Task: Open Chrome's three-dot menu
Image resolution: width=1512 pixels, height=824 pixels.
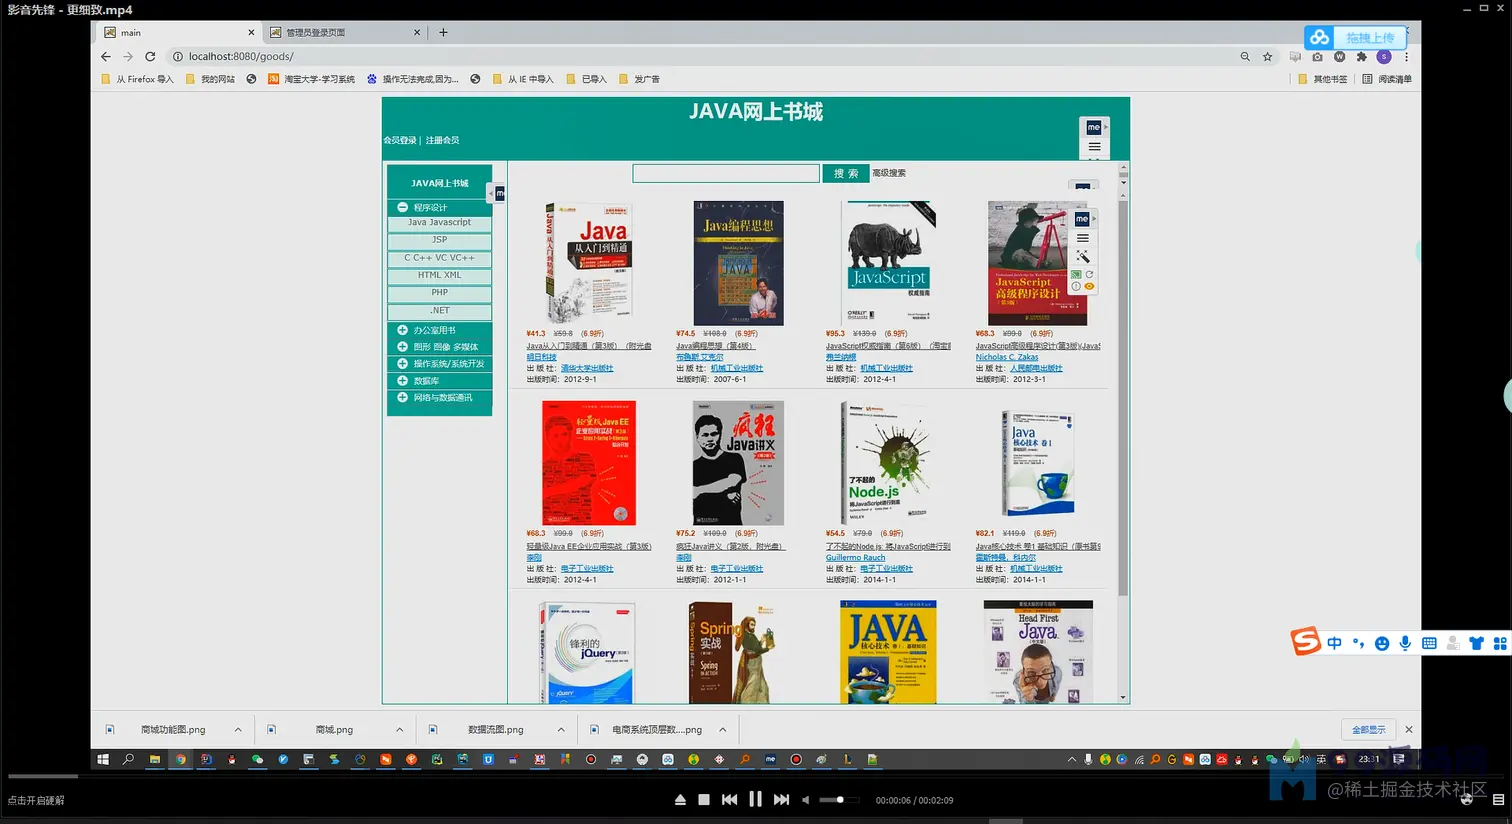Action: pyautogui.click(x=1406, y=57)
